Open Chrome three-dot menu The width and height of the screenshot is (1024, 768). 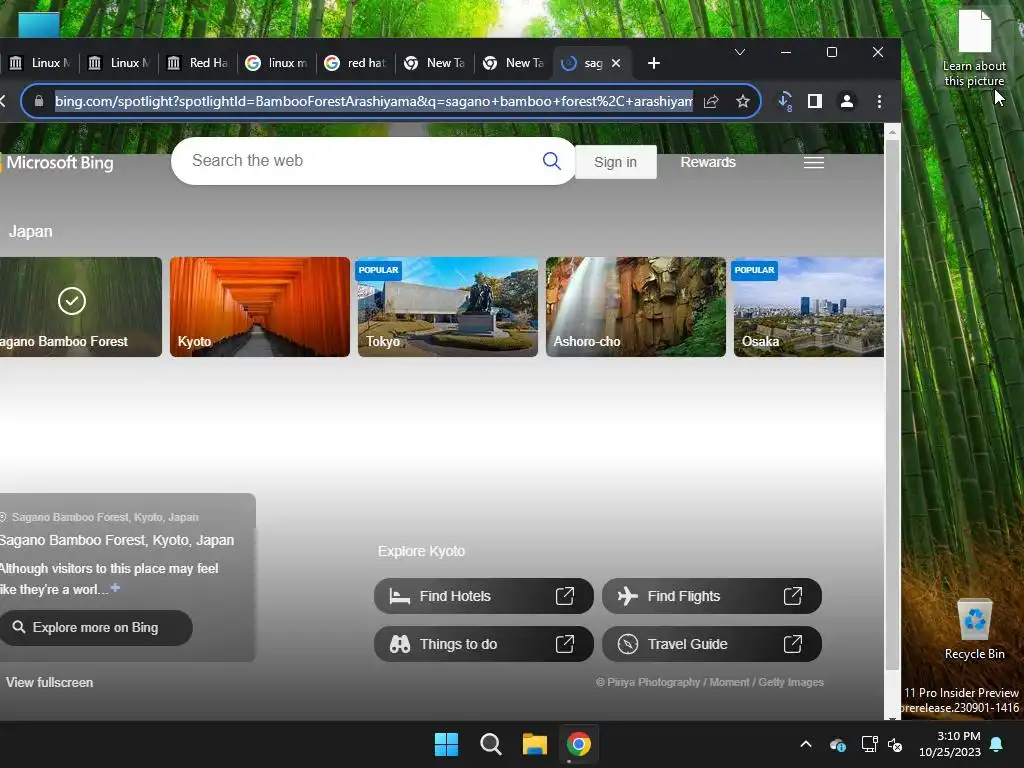pos(880,101)
